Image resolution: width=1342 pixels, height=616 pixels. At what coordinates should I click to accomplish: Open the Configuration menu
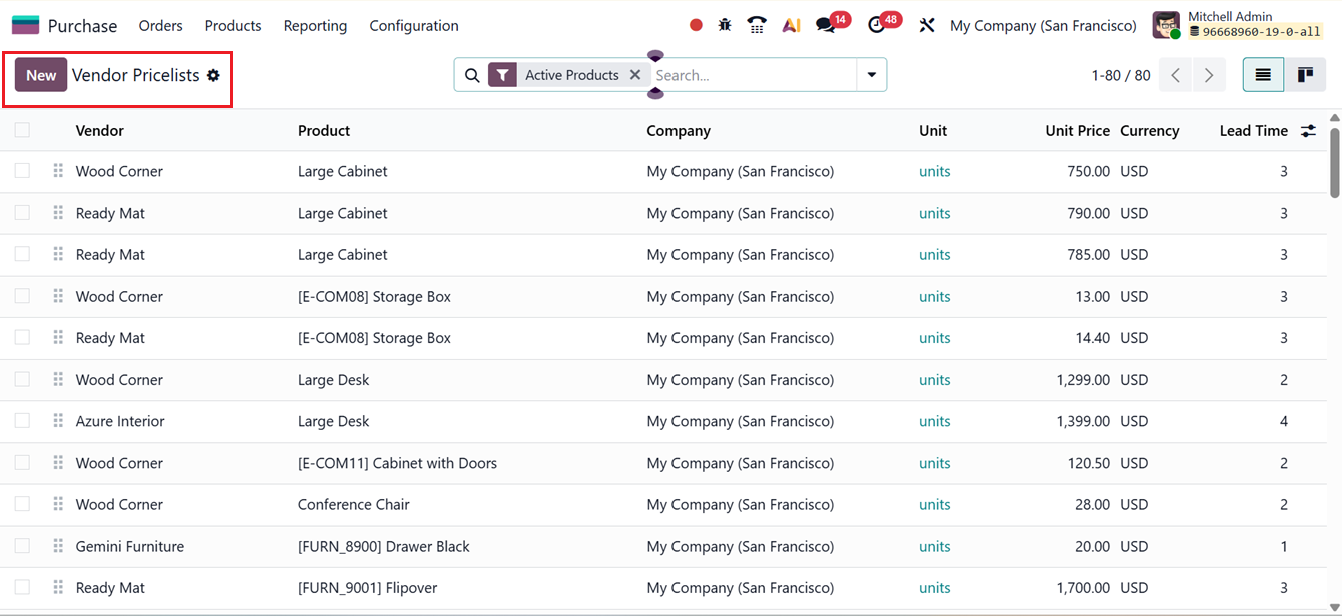[414, 26]
